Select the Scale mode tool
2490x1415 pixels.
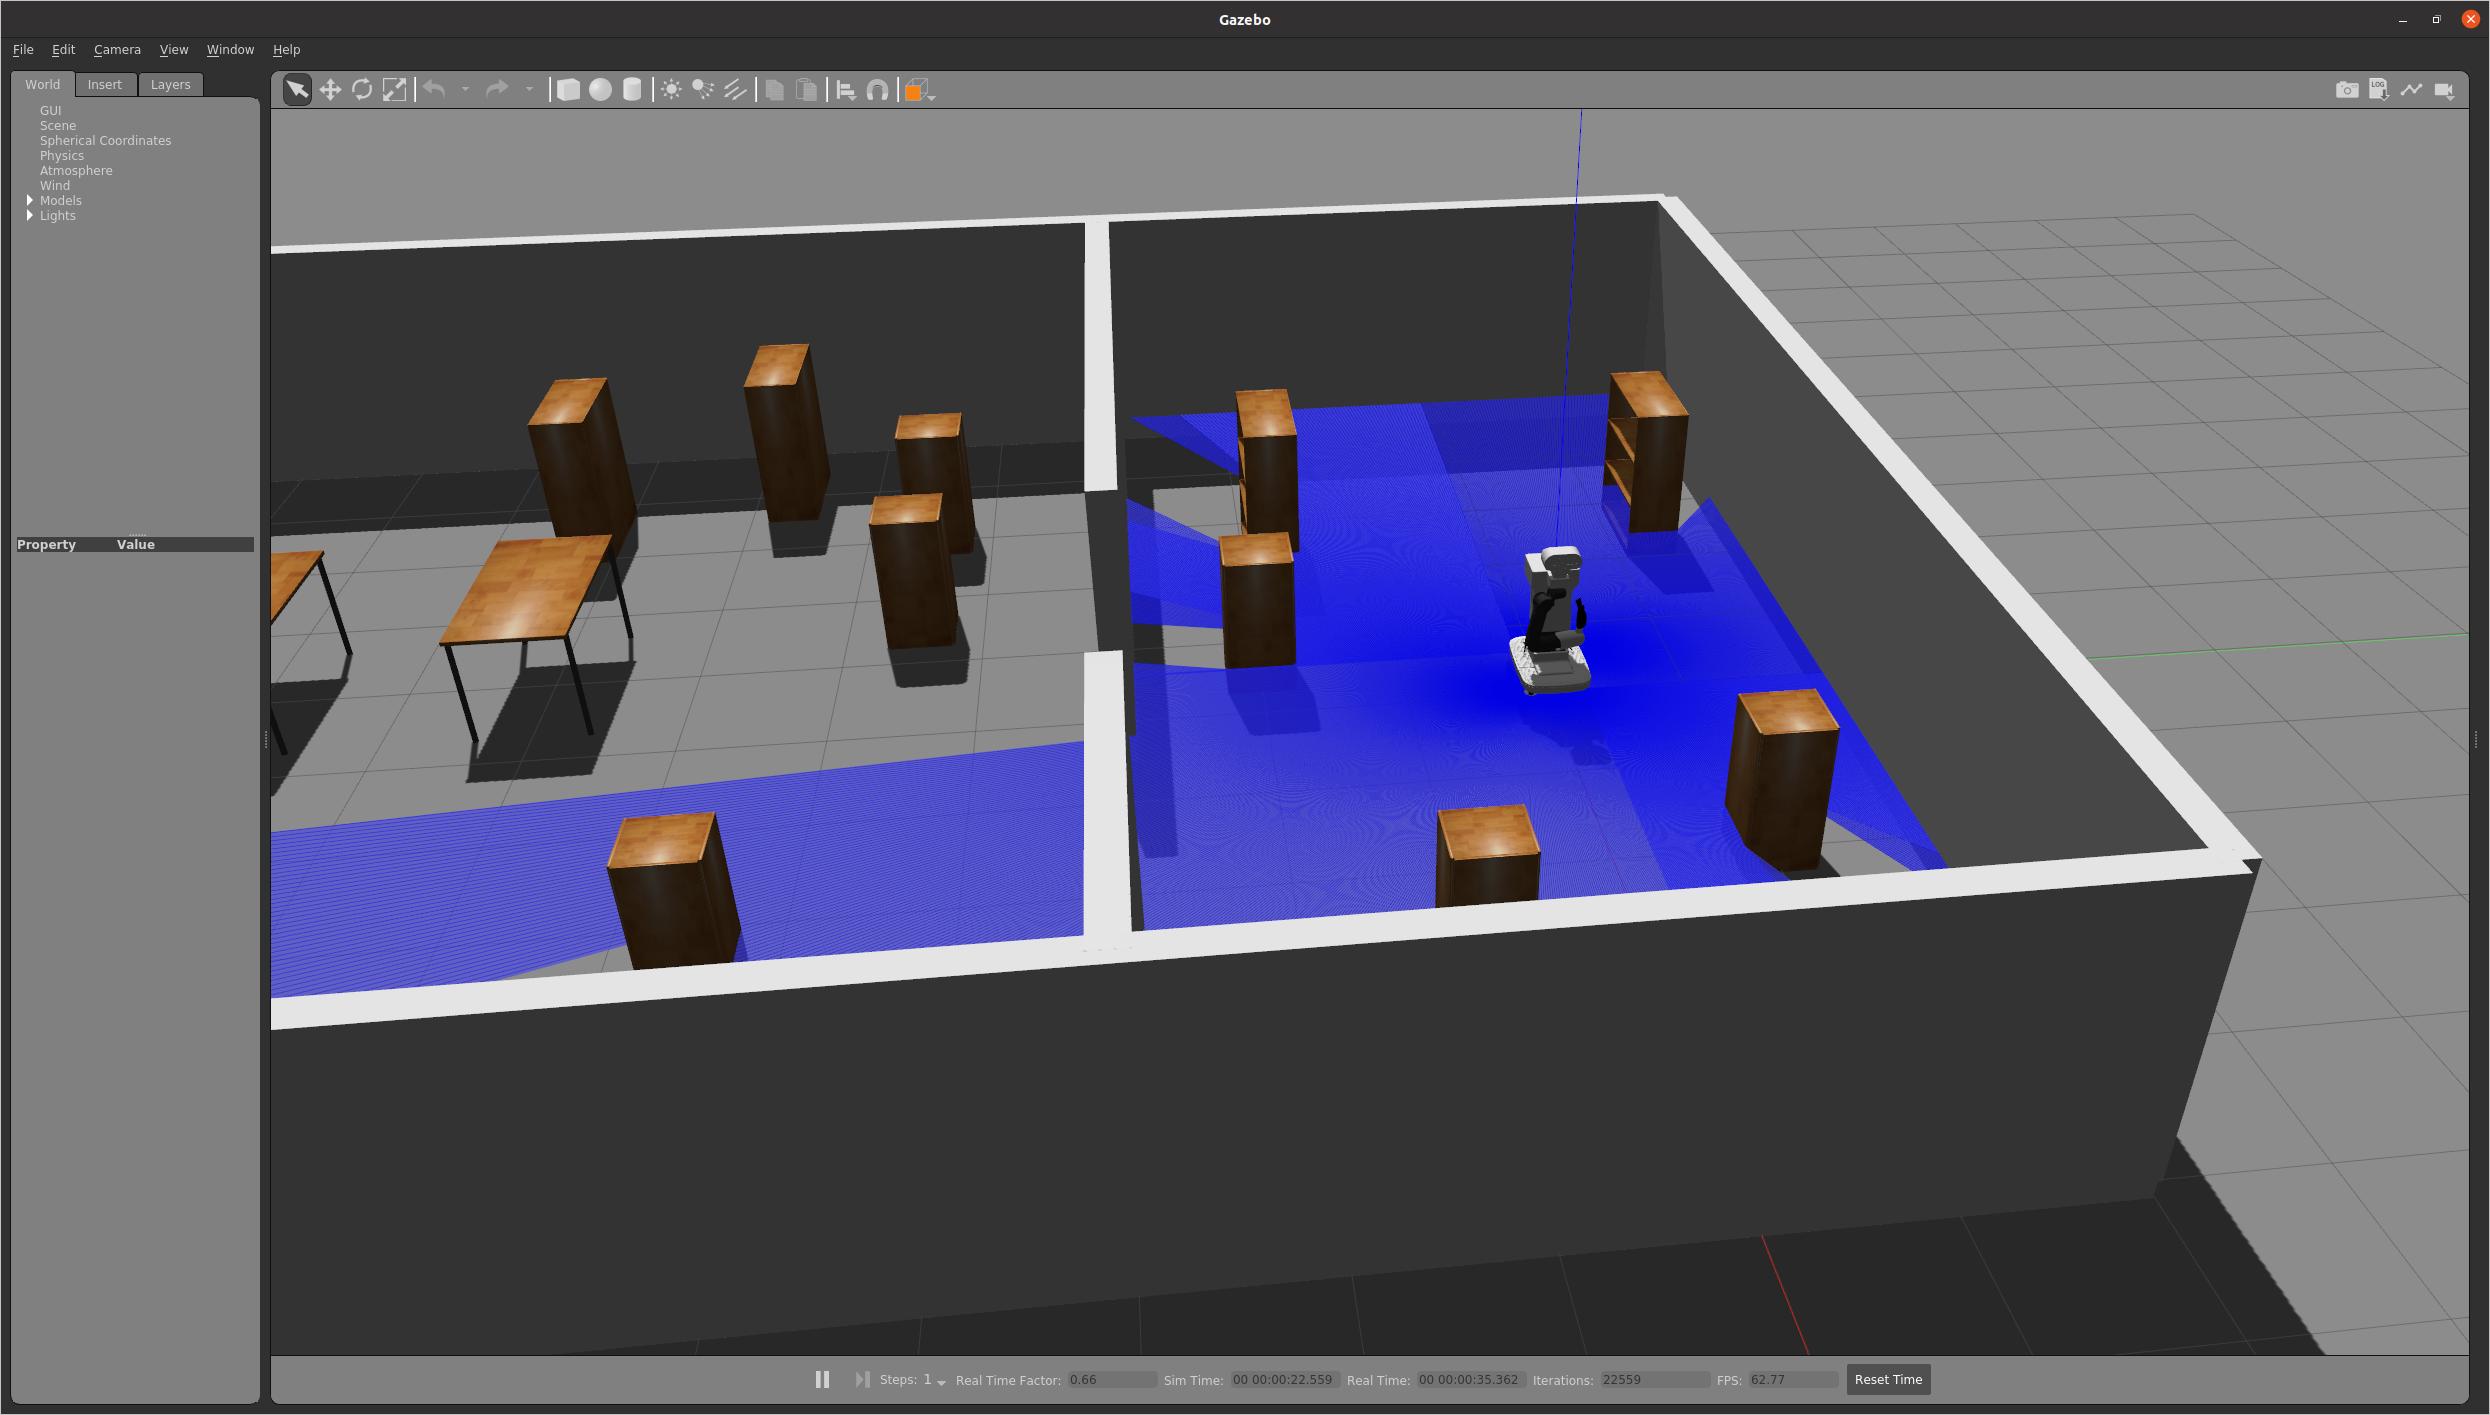394,90
